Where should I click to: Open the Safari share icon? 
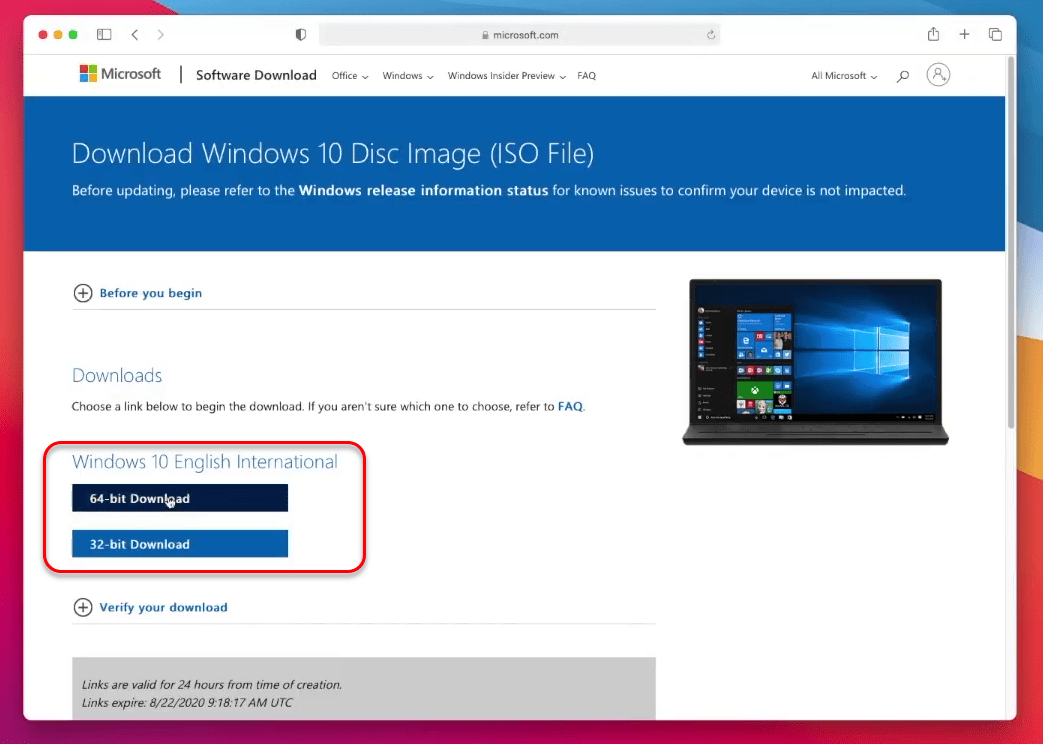pos(933,34)
